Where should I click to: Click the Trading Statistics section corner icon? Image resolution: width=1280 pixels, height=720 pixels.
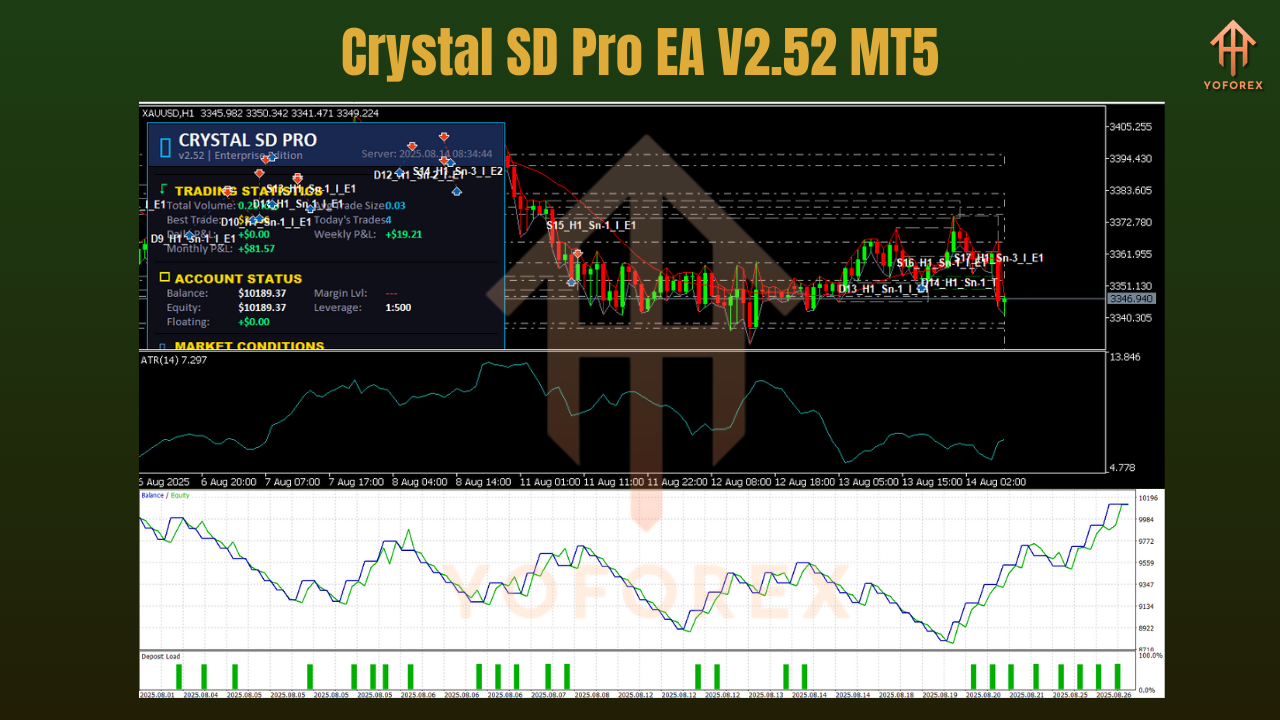tap(161, 190)
